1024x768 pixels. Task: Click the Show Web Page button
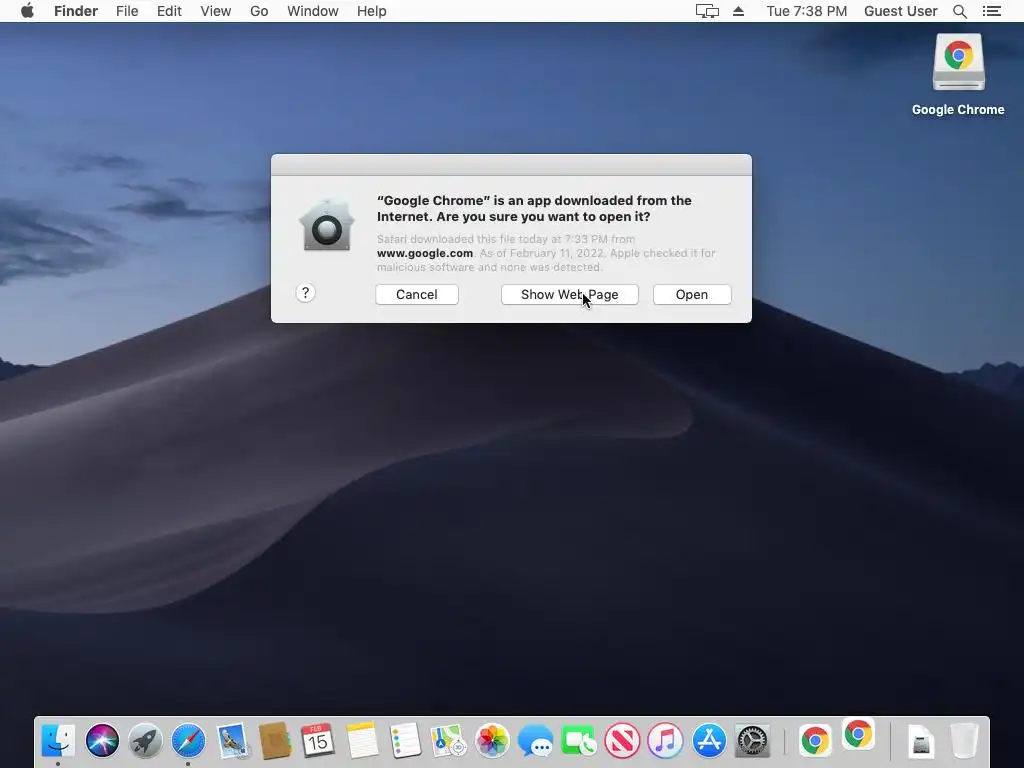[569, 295]
